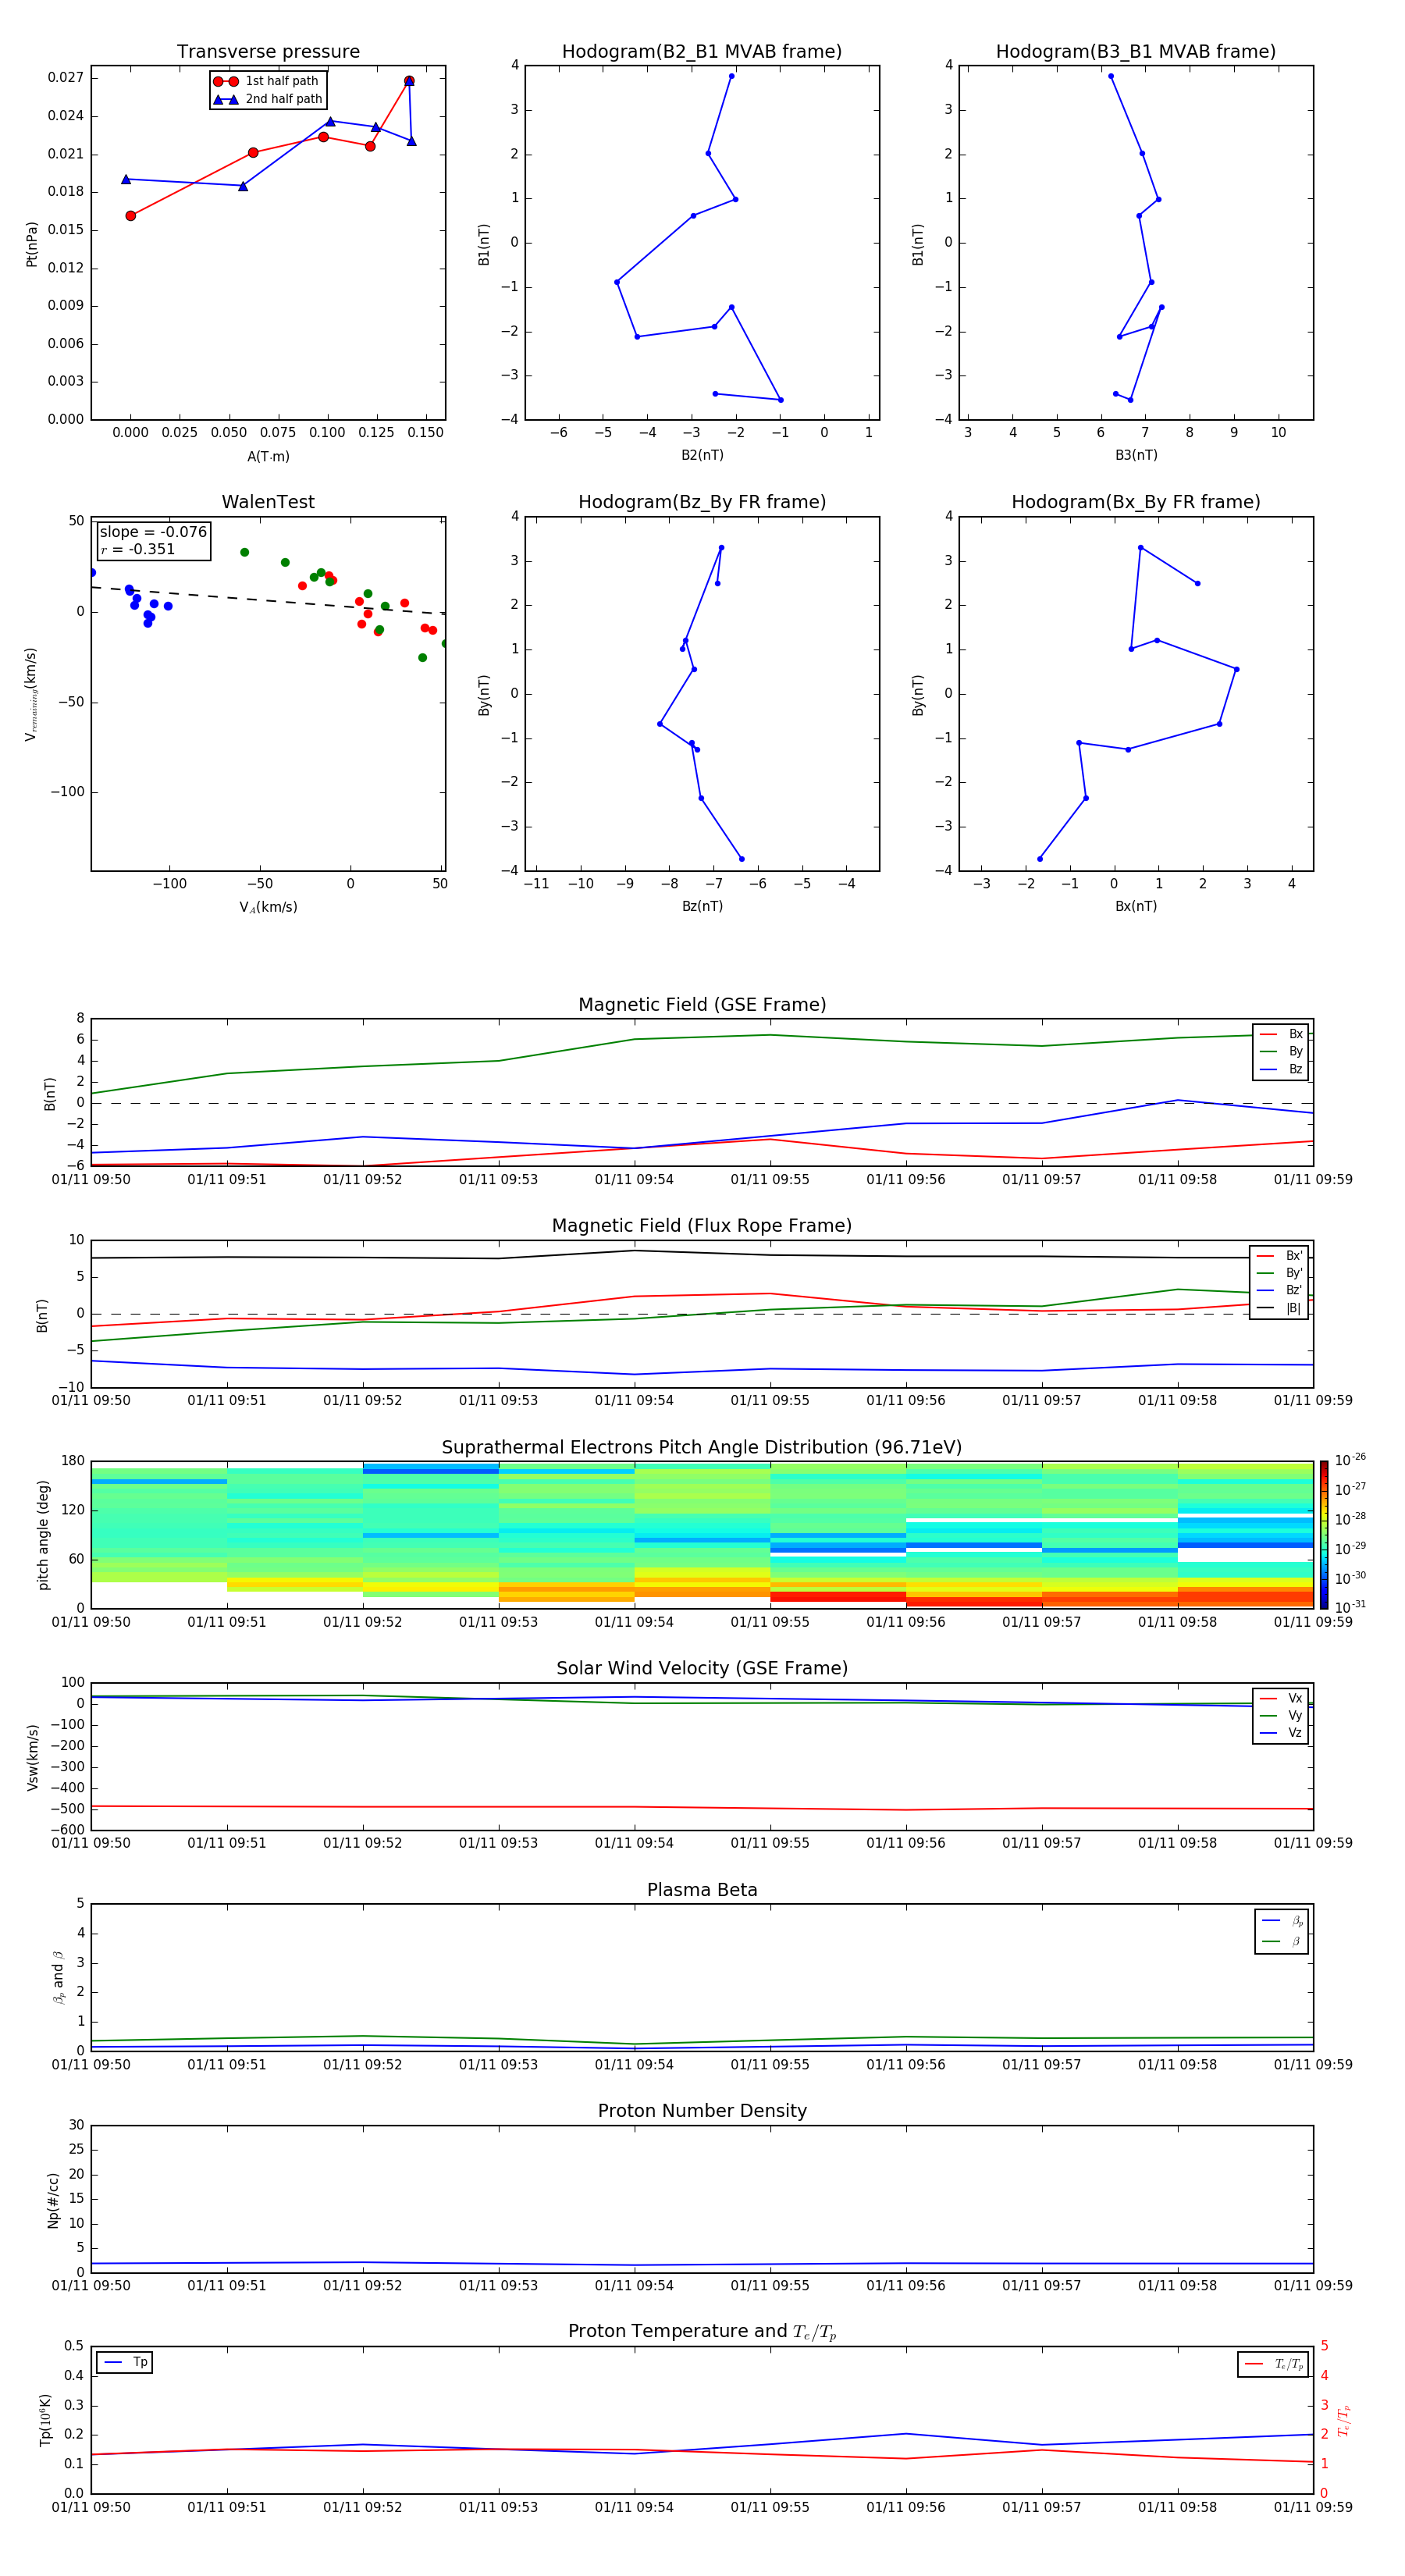Click the 'Plasma Beta' title
1405x2576 pixels.
(x=702, y=1891)
